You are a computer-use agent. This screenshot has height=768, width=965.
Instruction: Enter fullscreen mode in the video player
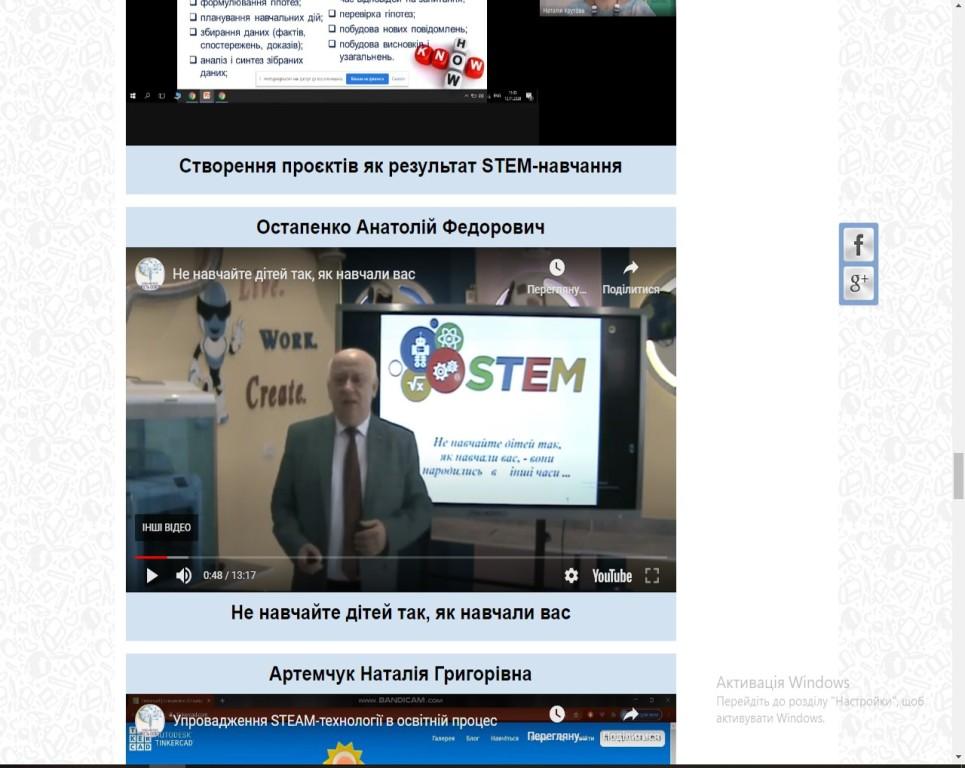click(652, 575)
